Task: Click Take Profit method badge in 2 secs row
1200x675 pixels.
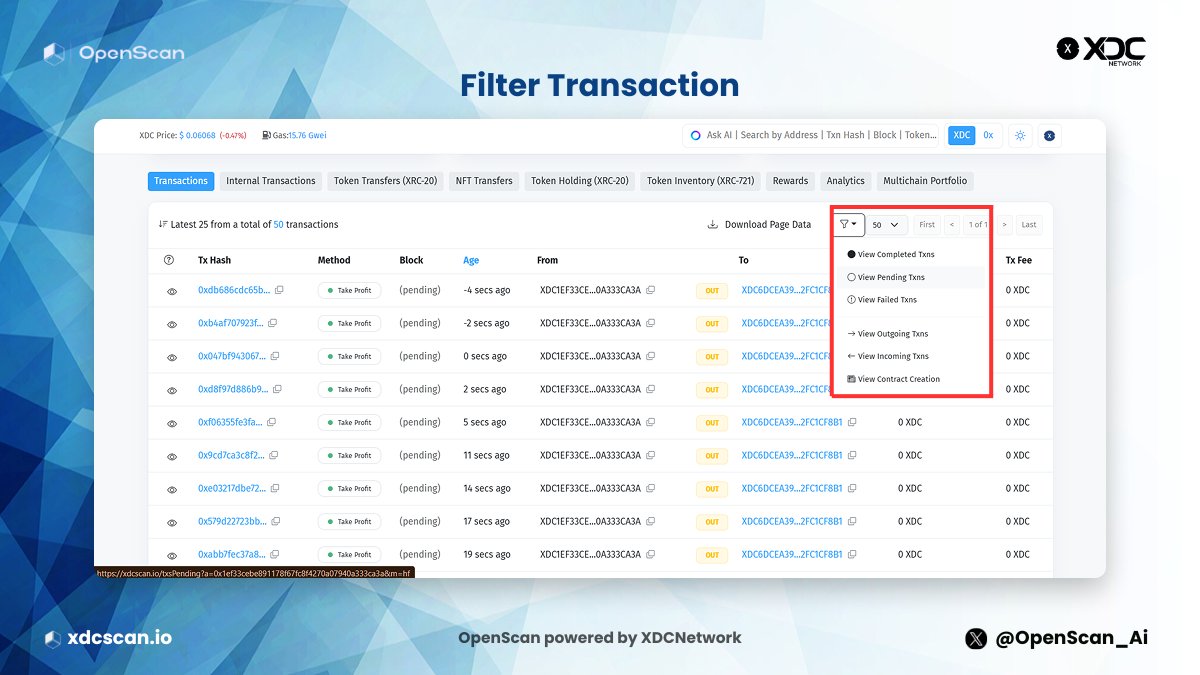Action: tap(349, 389)
